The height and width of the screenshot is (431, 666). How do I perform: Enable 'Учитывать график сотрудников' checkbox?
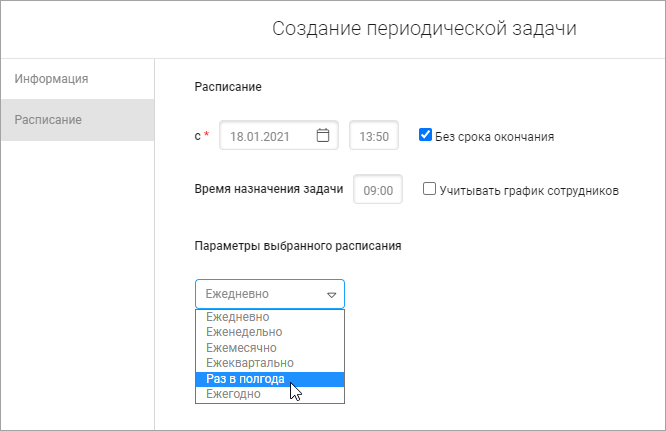click(429, 189)
